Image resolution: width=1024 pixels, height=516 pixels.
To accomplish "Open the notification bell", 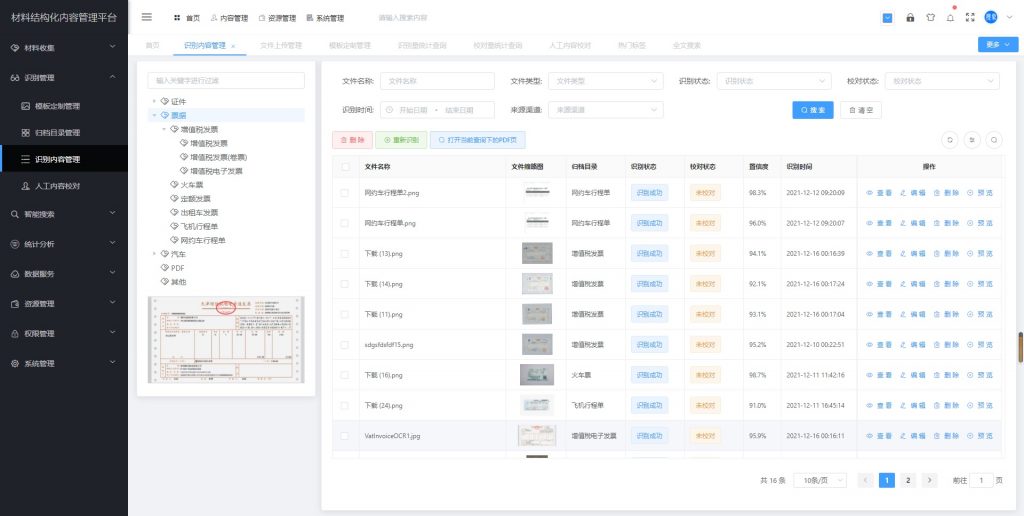I will tap(950, 18).
